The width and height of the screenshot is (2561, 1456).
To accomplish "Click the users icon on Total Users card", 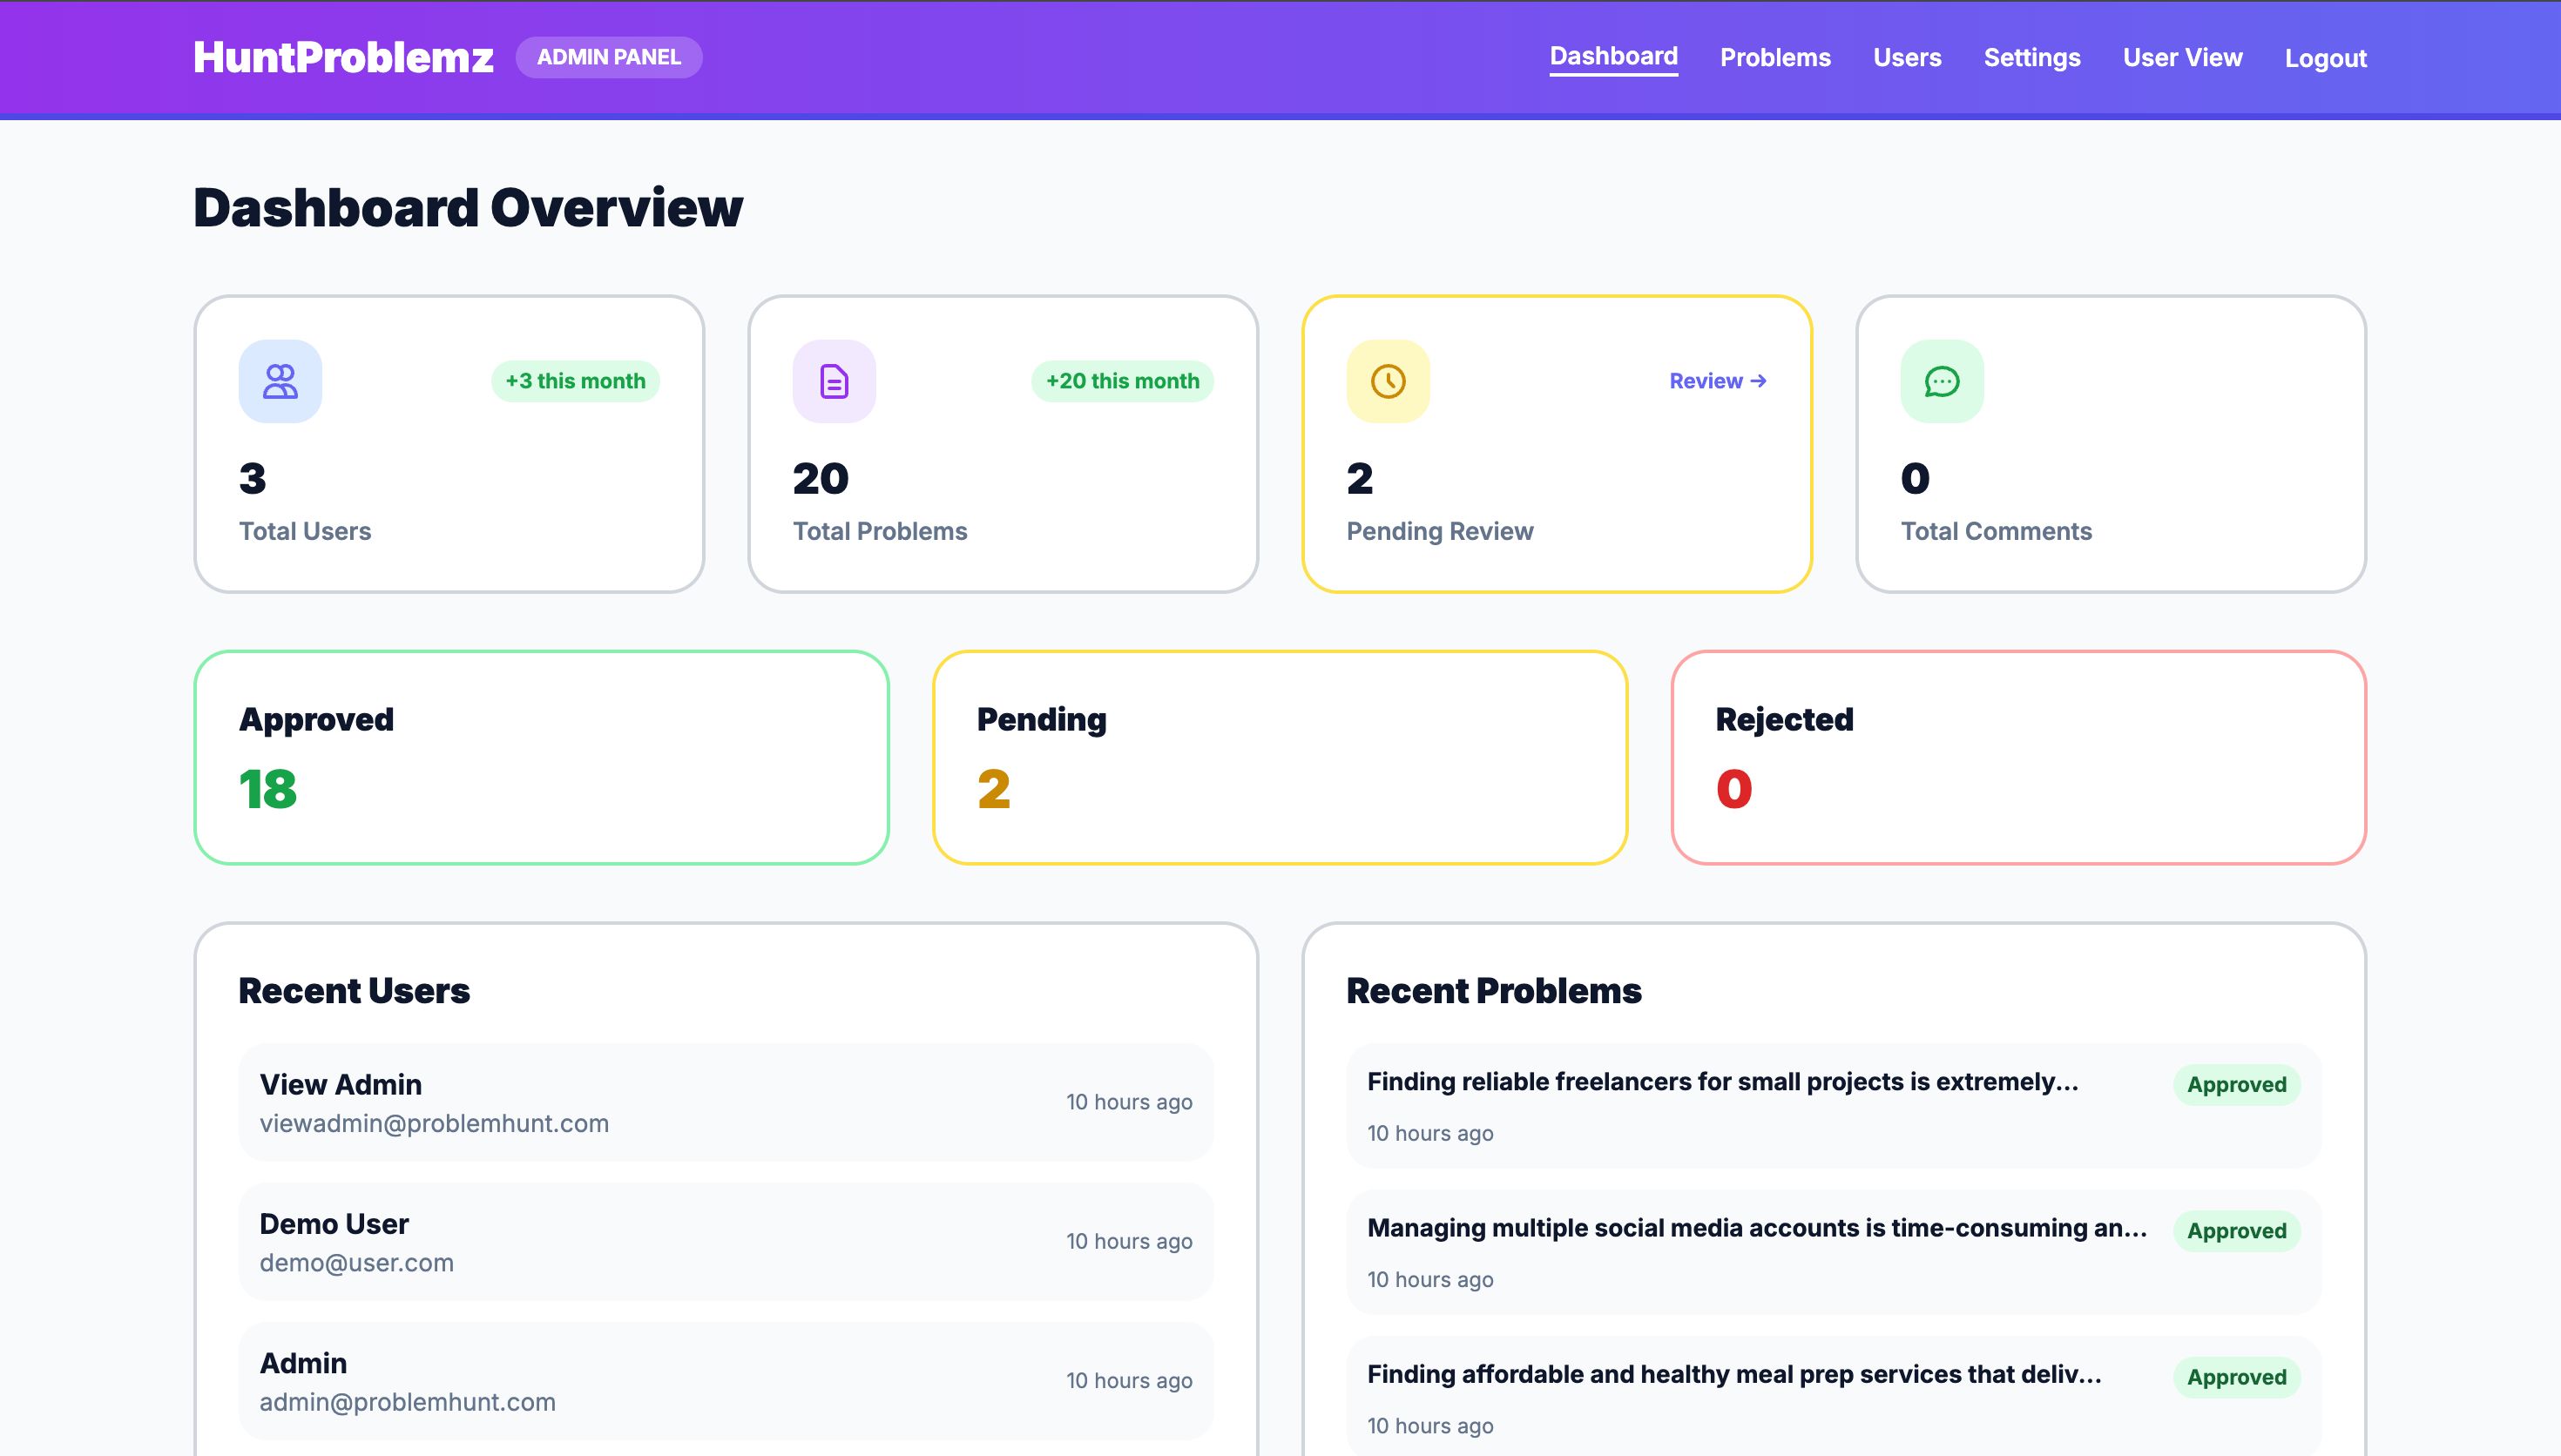I will tap(280, 381).
